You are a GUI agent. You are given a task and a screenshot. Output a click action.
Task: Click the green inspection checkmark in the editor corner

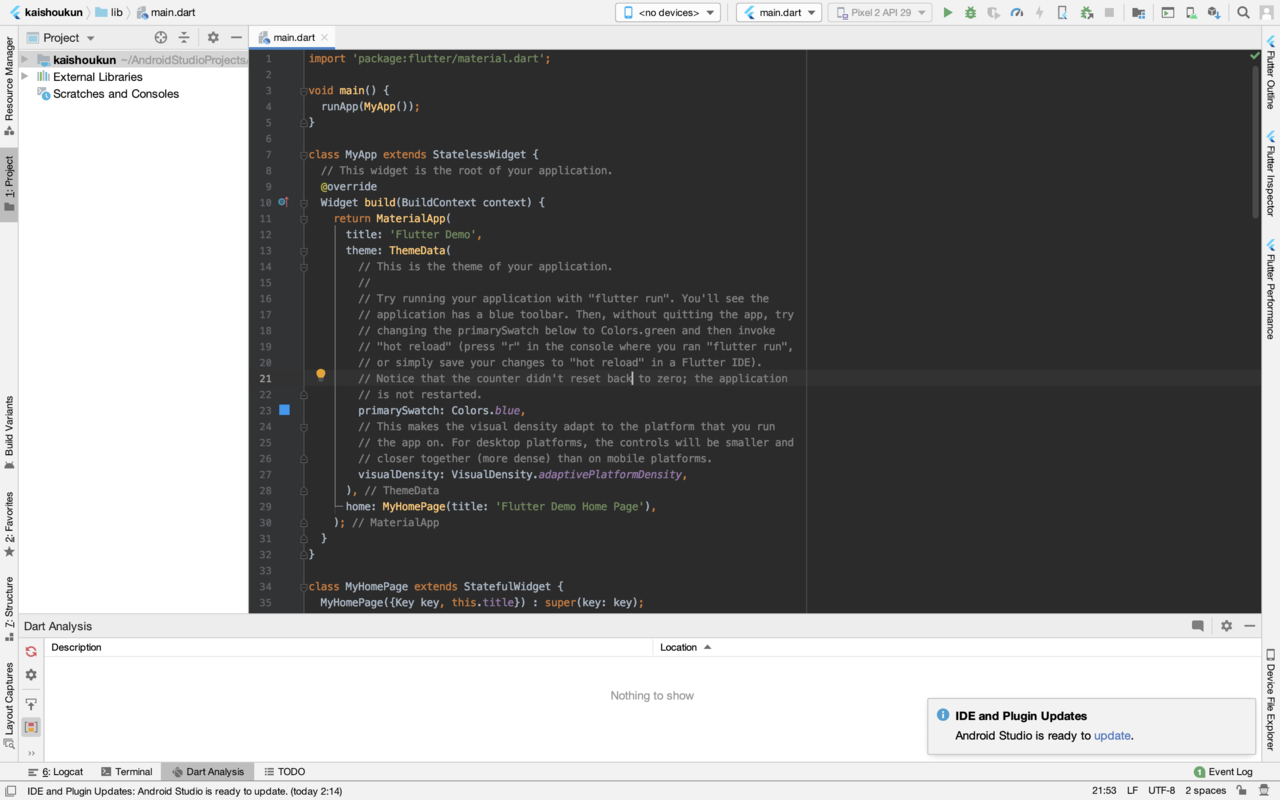pos(1255,56)
